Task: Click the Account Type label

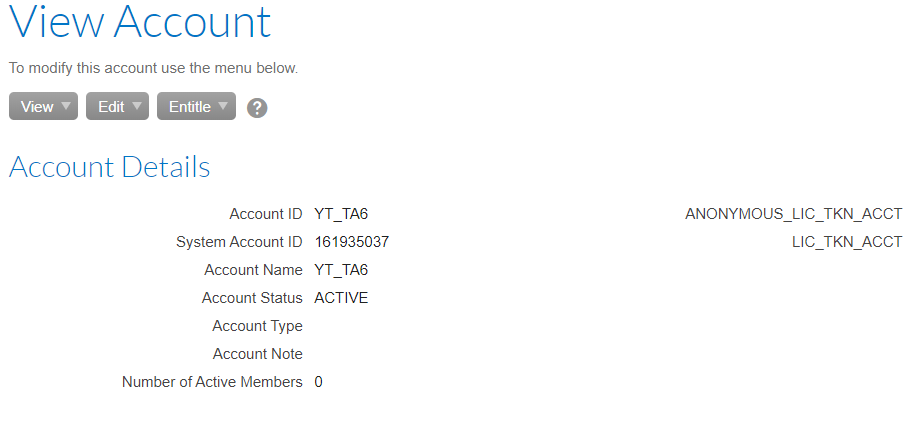Action: pyautogui.click(x=257, y=326)
